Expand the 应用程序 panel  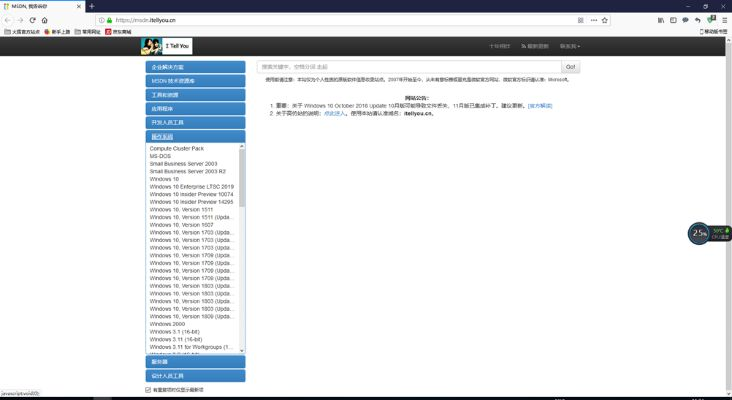195,109
